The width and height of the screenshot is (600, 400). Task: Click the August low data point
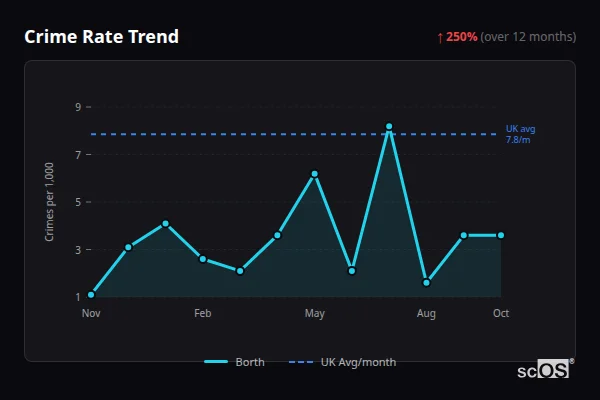coord(426,283)
